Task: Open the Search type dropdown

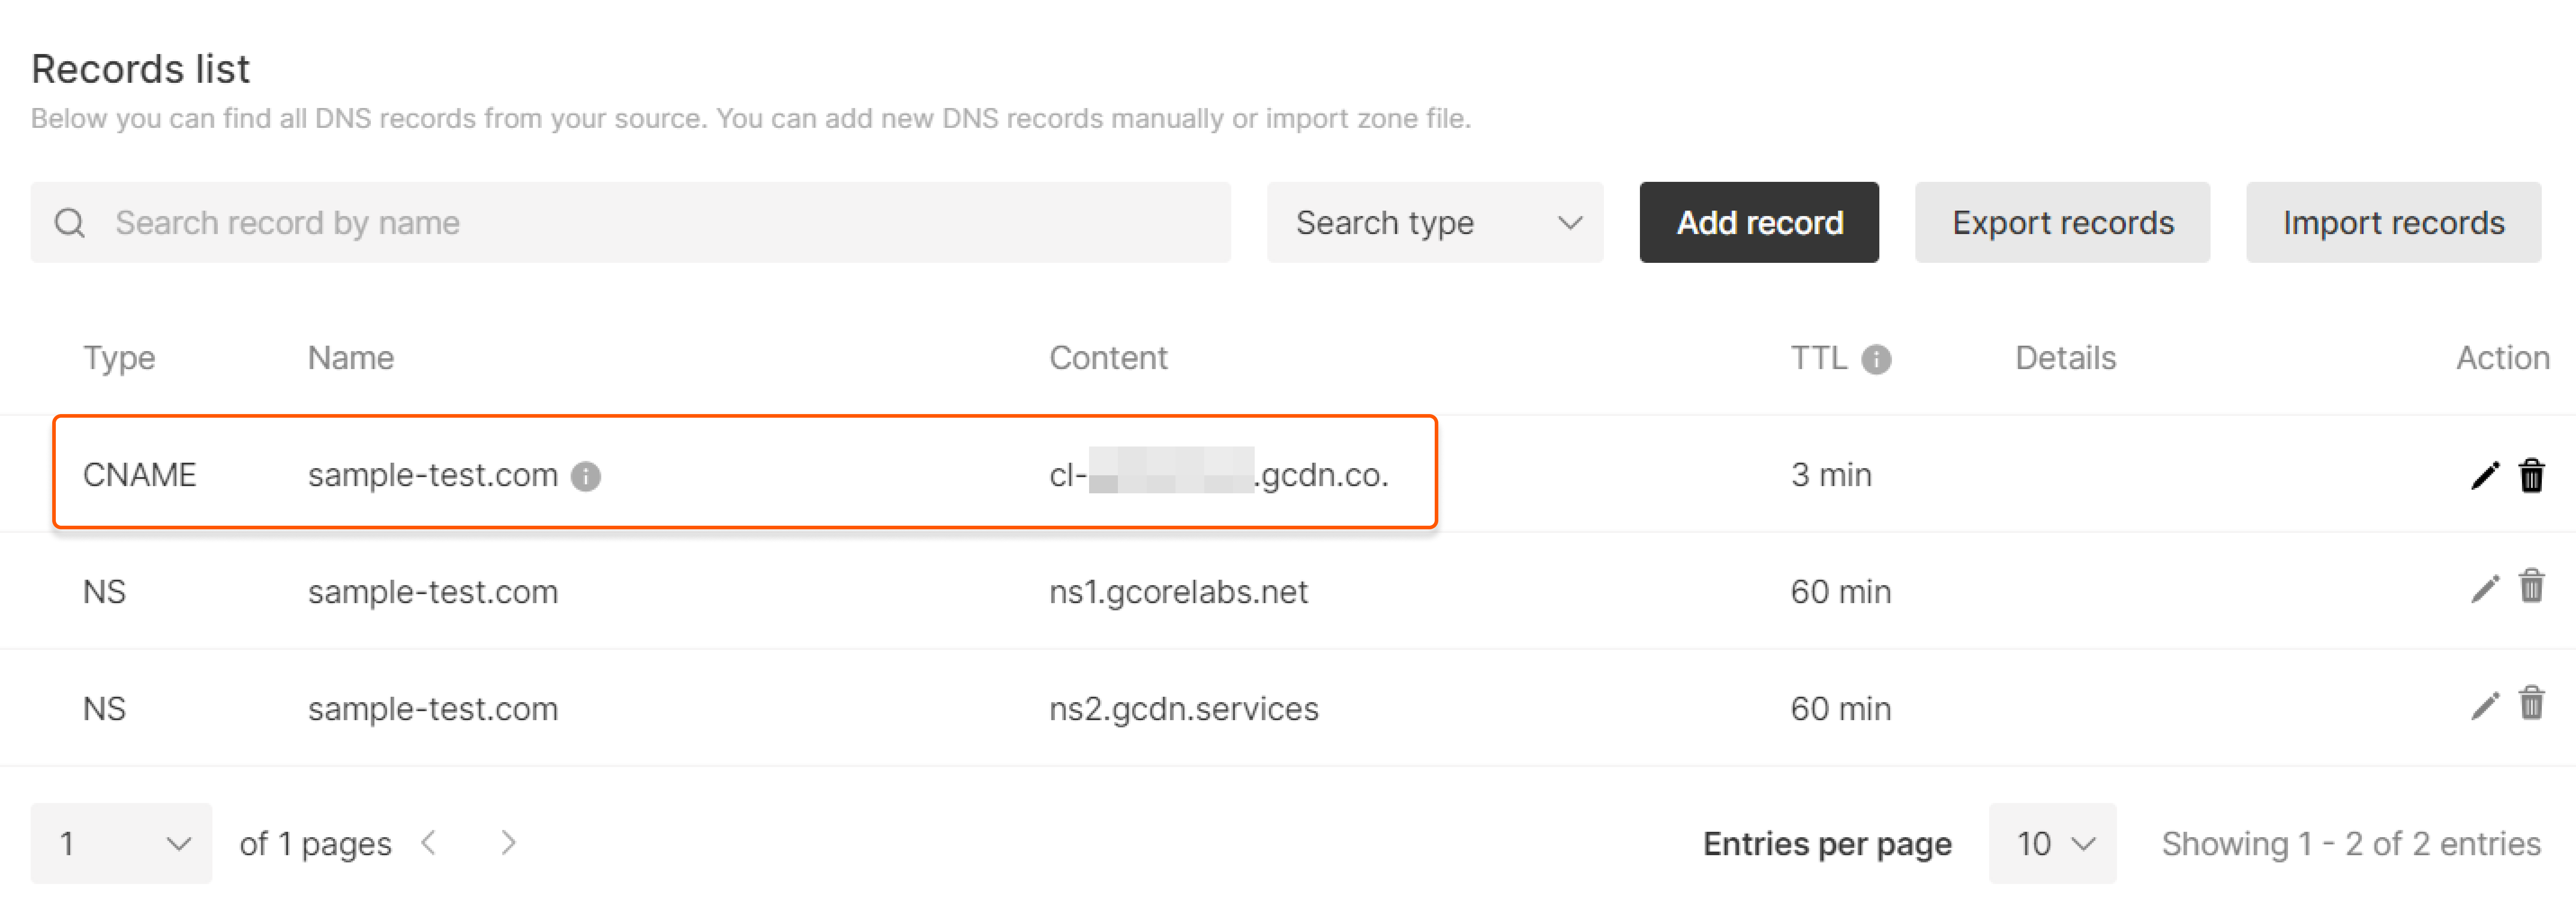Action: pyautogui.click(x=1435, y=222)
